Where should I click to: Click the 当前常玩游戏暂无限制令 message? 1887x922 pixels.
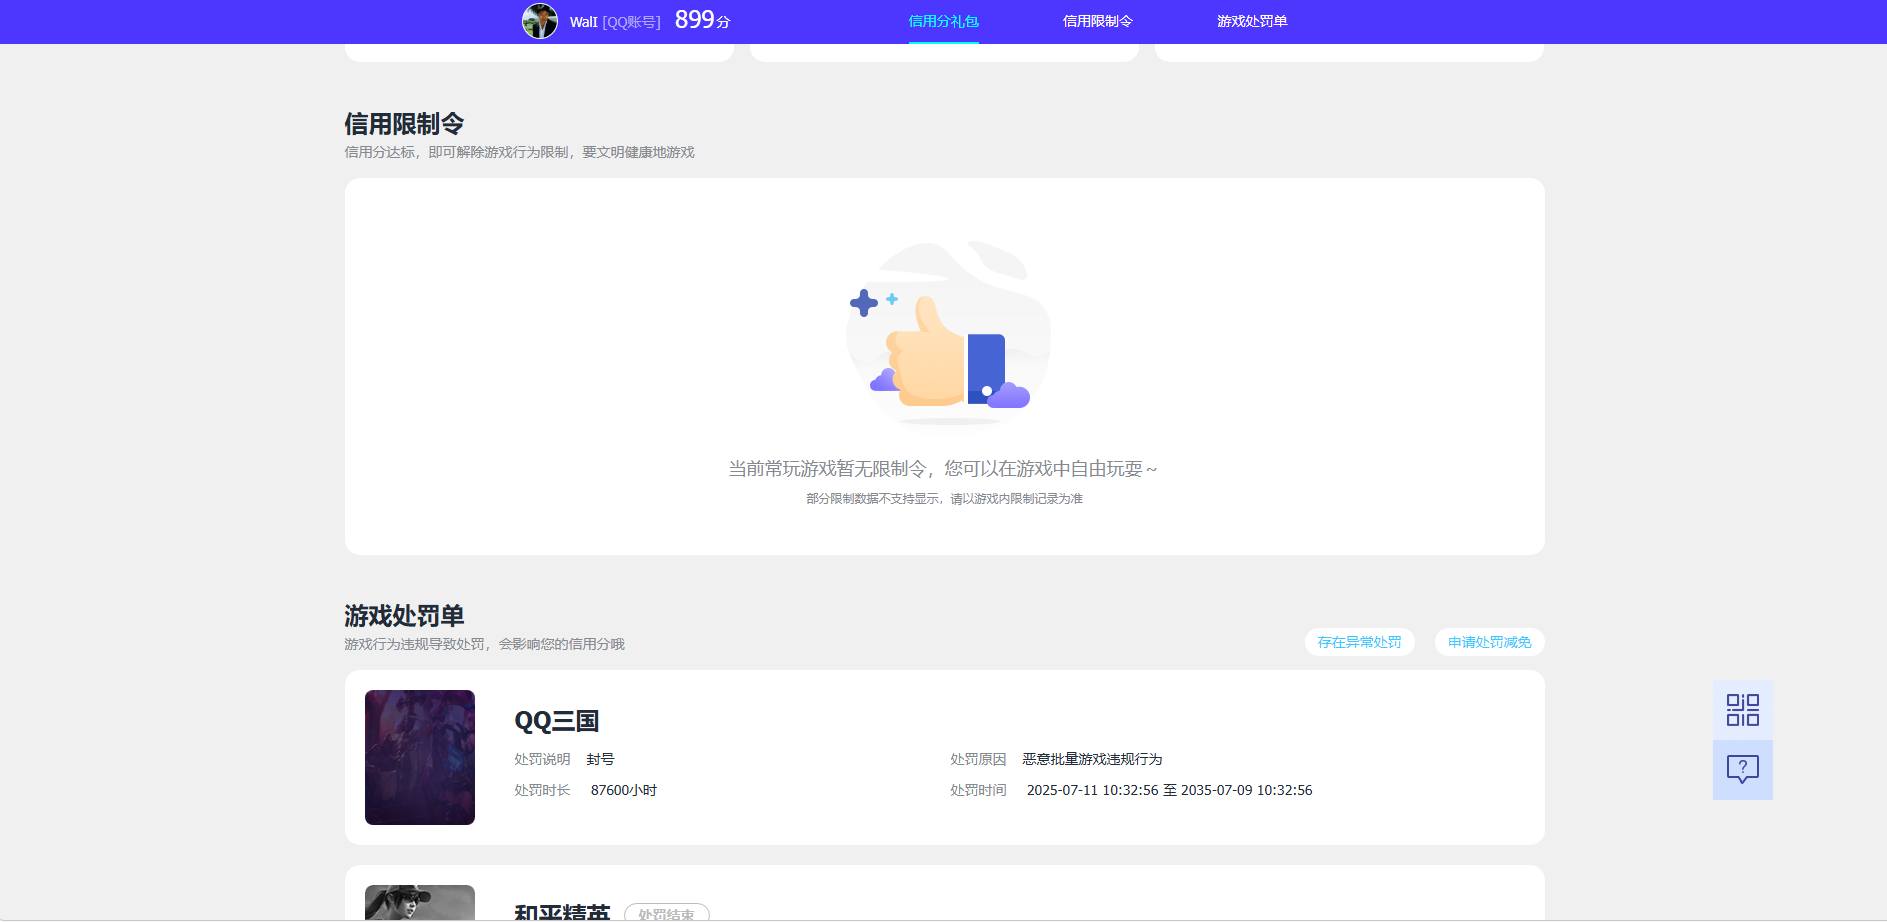point(942,469)
